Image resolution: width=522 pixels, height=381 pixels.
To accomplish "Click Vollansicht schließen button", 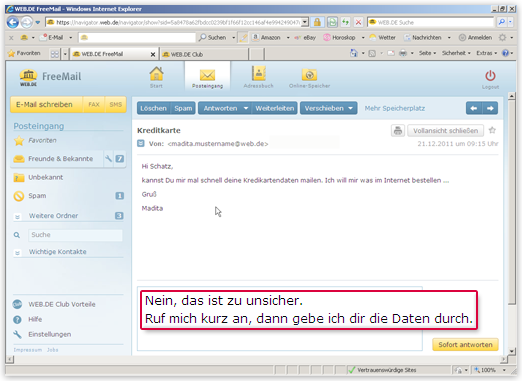I will [x=445, y=131].
